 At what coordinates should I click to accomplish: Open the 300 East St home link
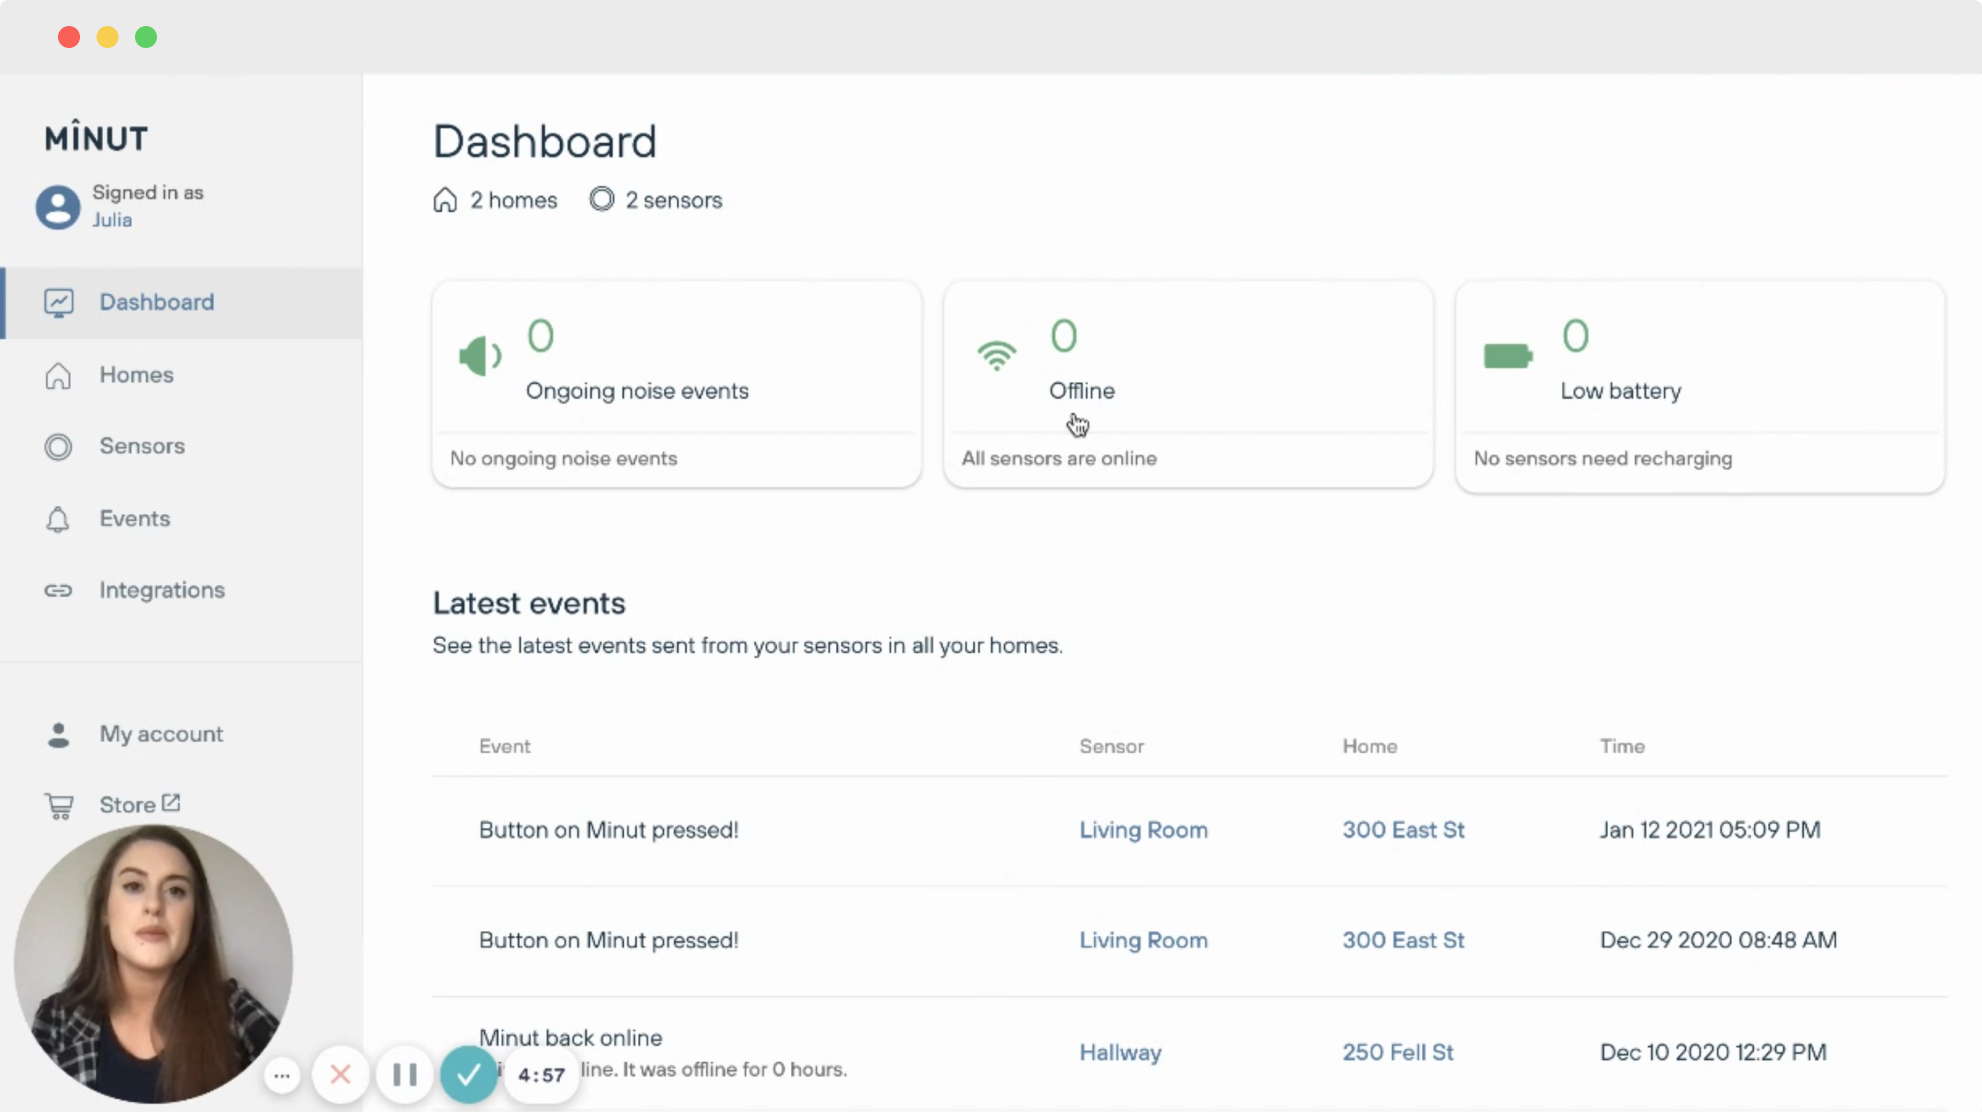1403,830
